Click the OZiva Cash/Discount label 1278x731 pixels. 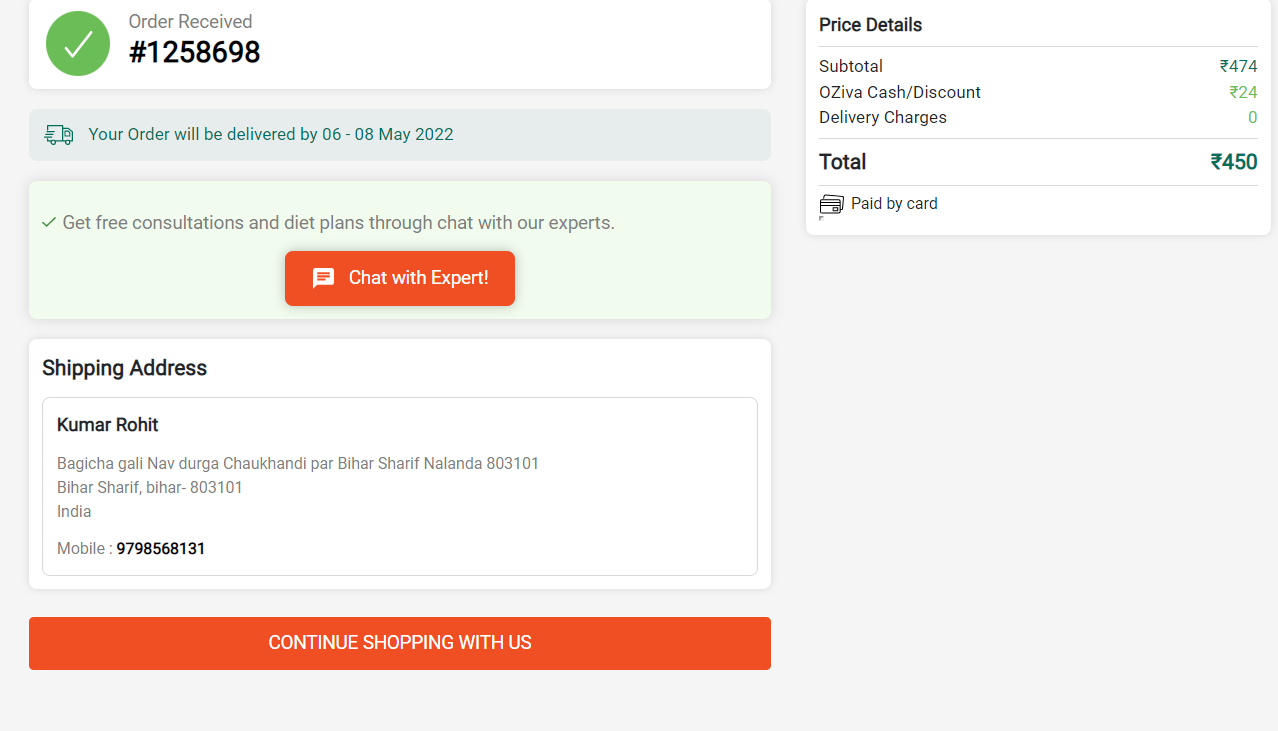tap(900, 92)
